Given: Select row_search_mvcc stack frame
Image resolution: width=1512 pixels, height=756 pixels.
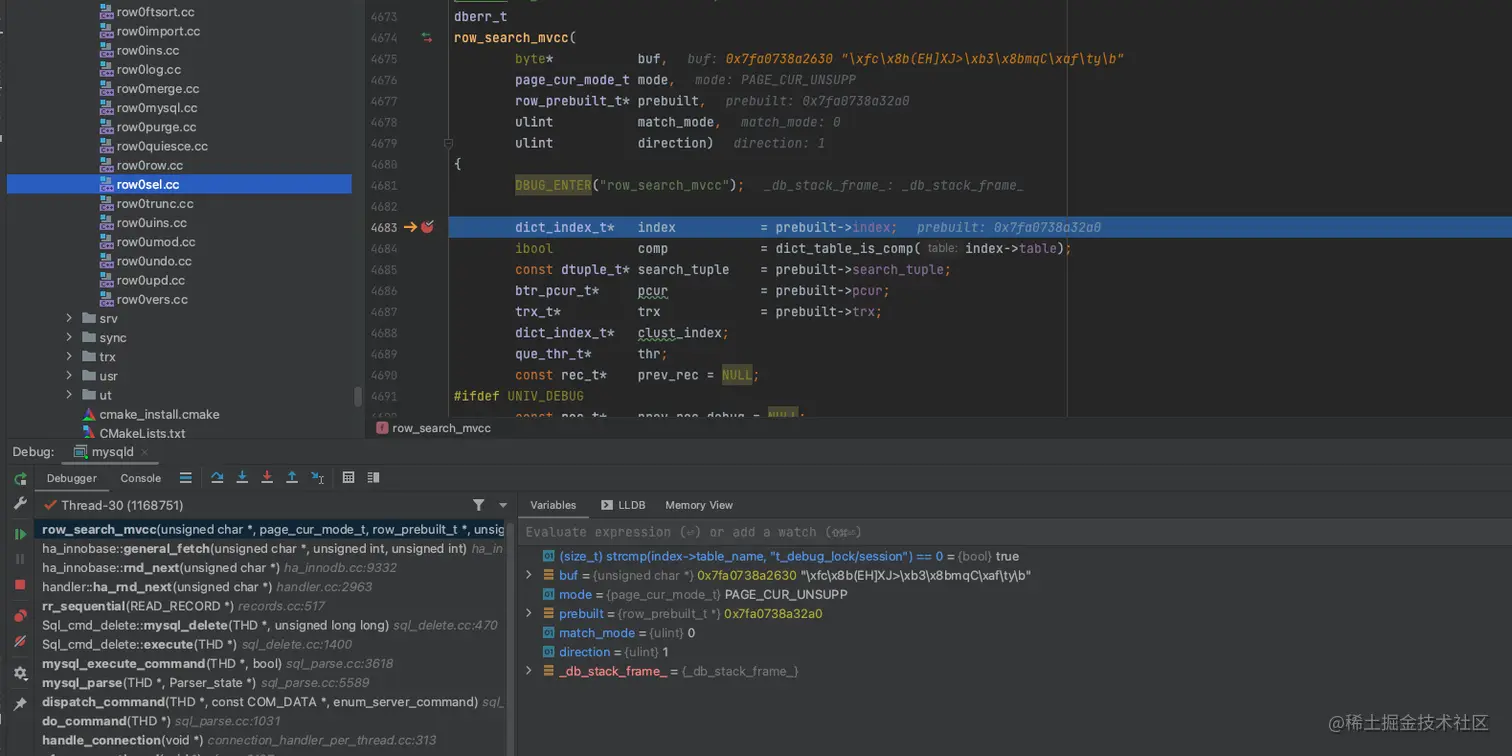Looking at the screenshot, I should 272,529.
